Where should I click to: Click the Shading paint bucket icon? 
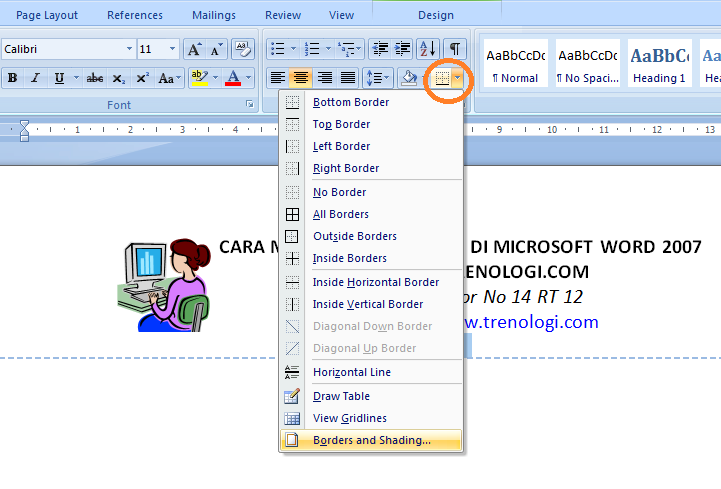409,78
